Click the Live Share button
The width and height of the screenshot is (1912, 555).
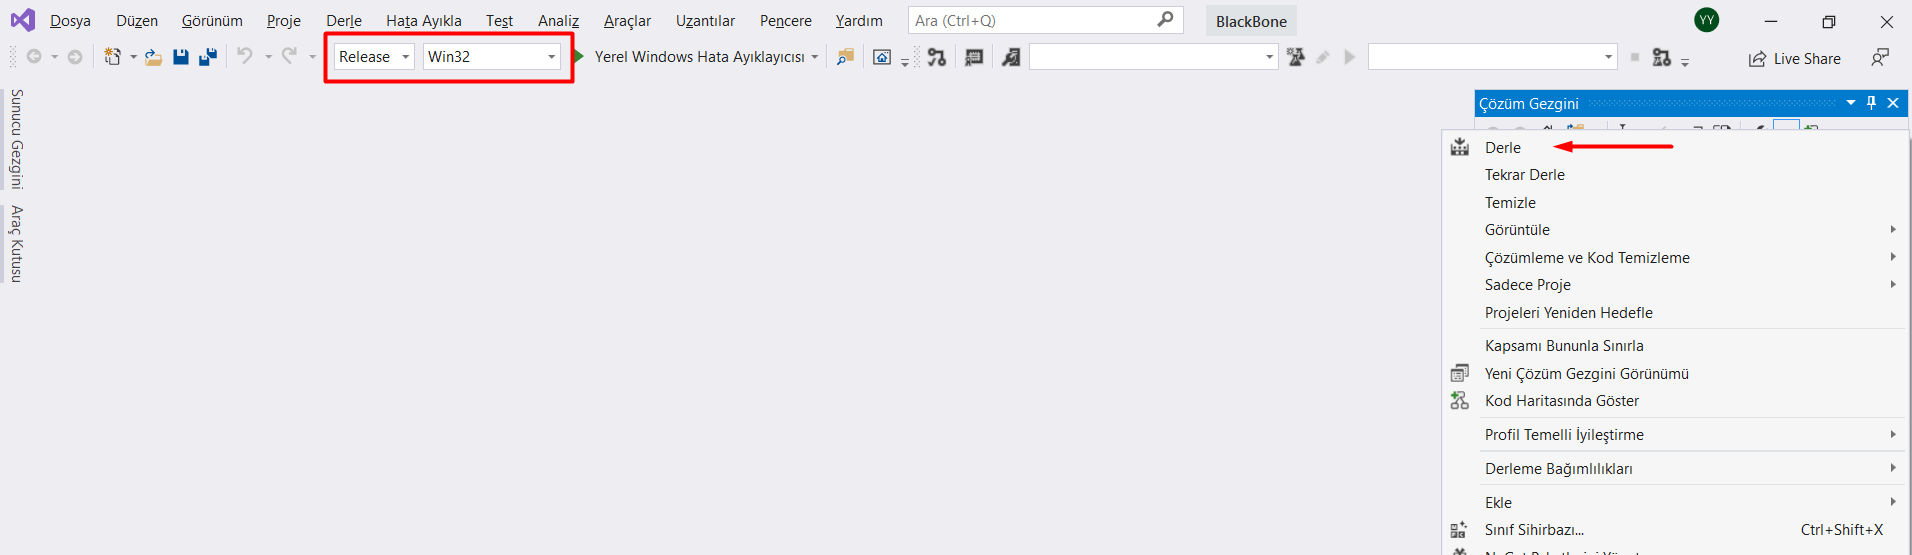point(1795,58)
